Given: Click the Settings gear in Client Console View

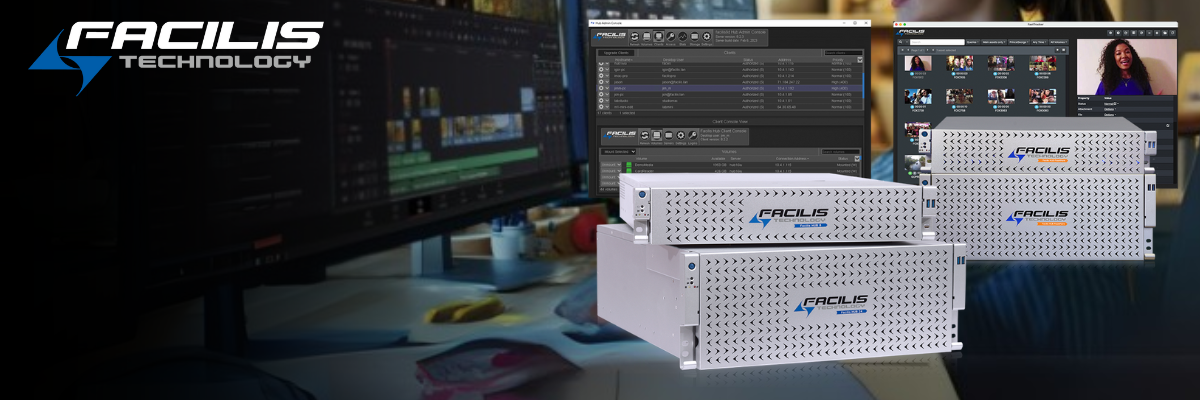Looking at the screenshot, I should coord(680,135).
